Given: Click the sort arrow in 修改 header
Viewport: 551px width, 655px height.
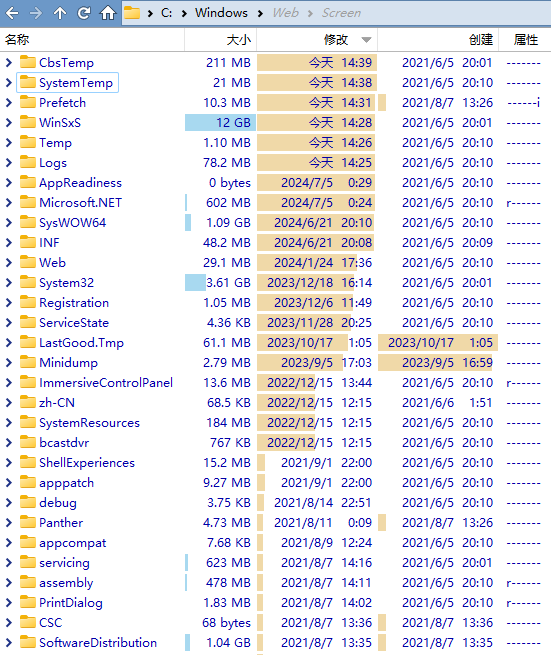Looking at the screenshot, I should click(366, 40).
